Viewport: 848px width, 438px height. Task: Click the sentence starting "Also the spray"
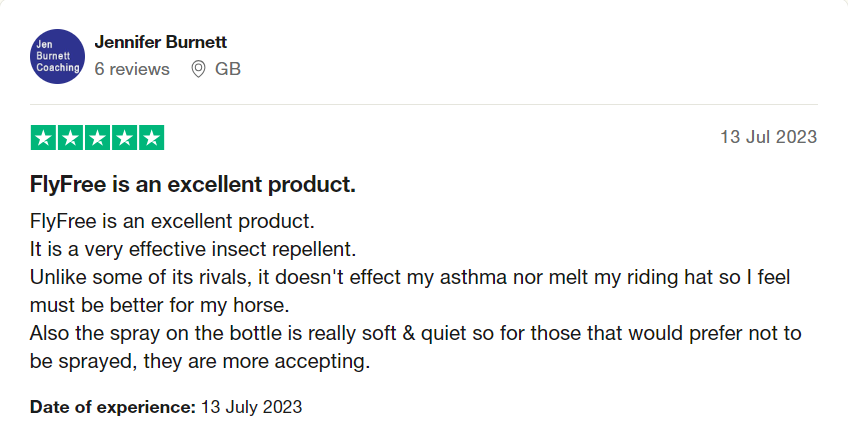click(416, 332)
